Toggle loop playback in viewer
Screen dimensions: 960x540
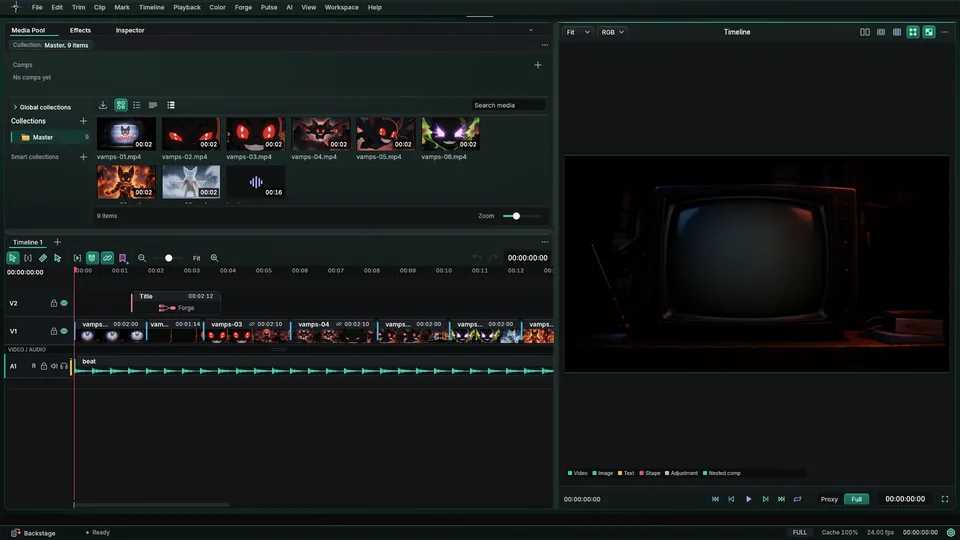(x=797, y=499)
